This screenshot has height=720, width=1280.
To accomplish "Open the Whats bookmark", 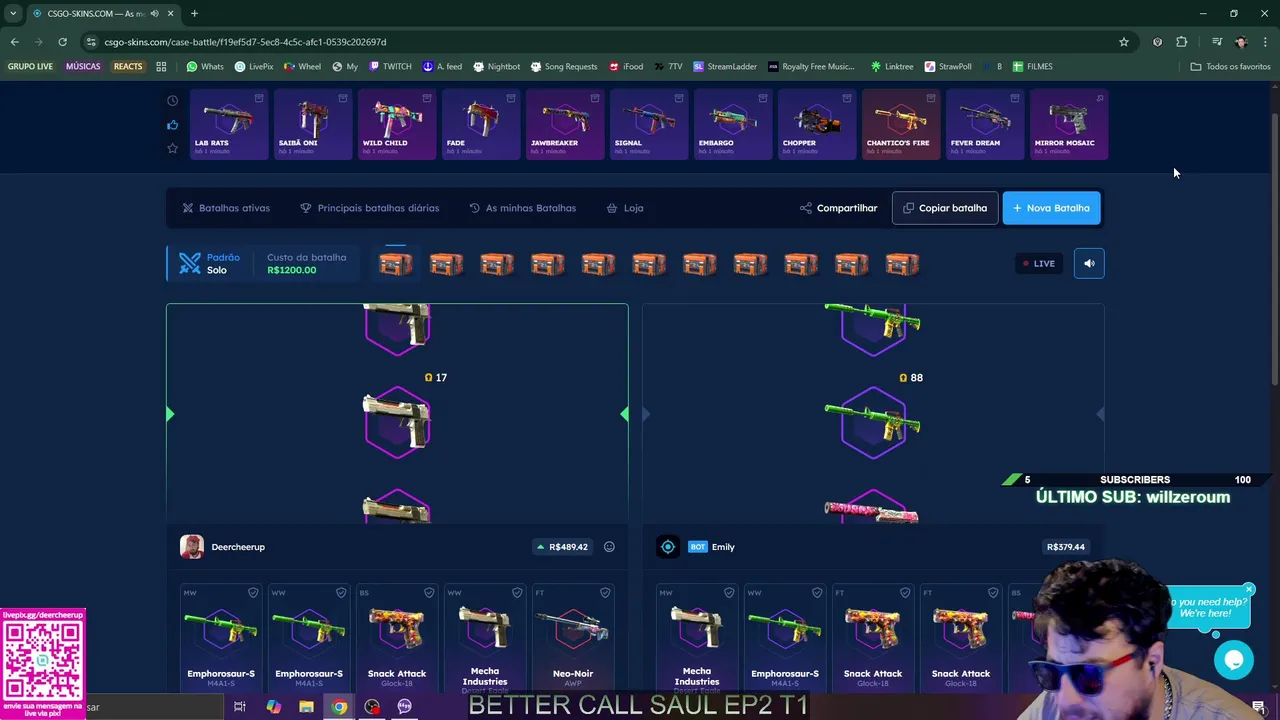I will [x=205, y=67].
